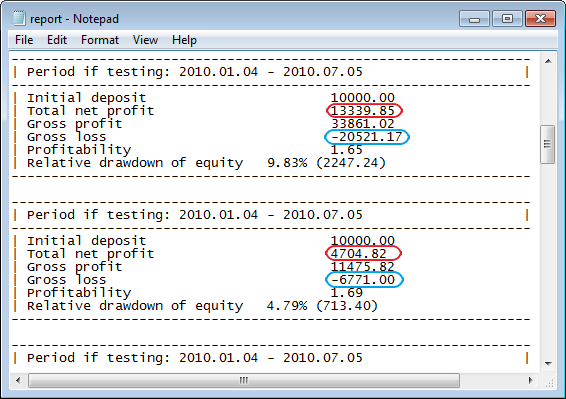Click the second 'Period if testing' header line
566x399 pixels.
(x=195, y=214)
